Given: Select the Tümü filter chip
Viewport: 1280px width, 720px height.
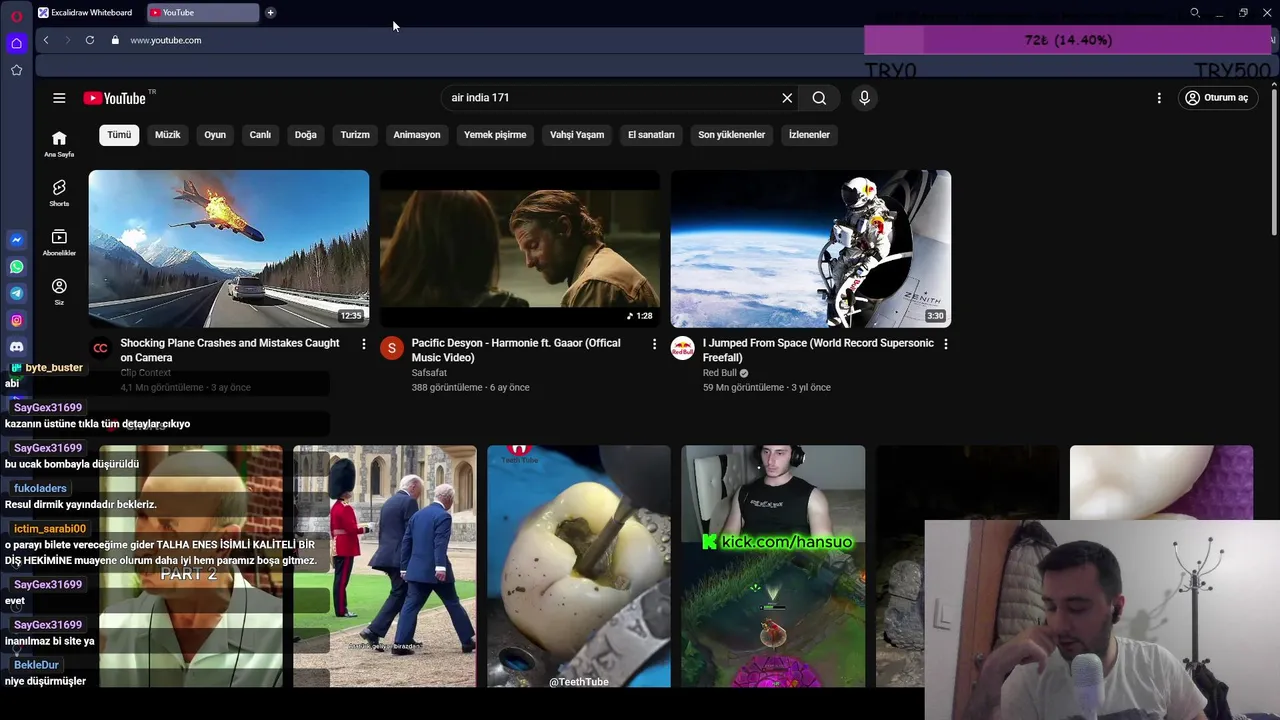Looking at the screenshot, I should pyautogui.click(x=119, y=135).
